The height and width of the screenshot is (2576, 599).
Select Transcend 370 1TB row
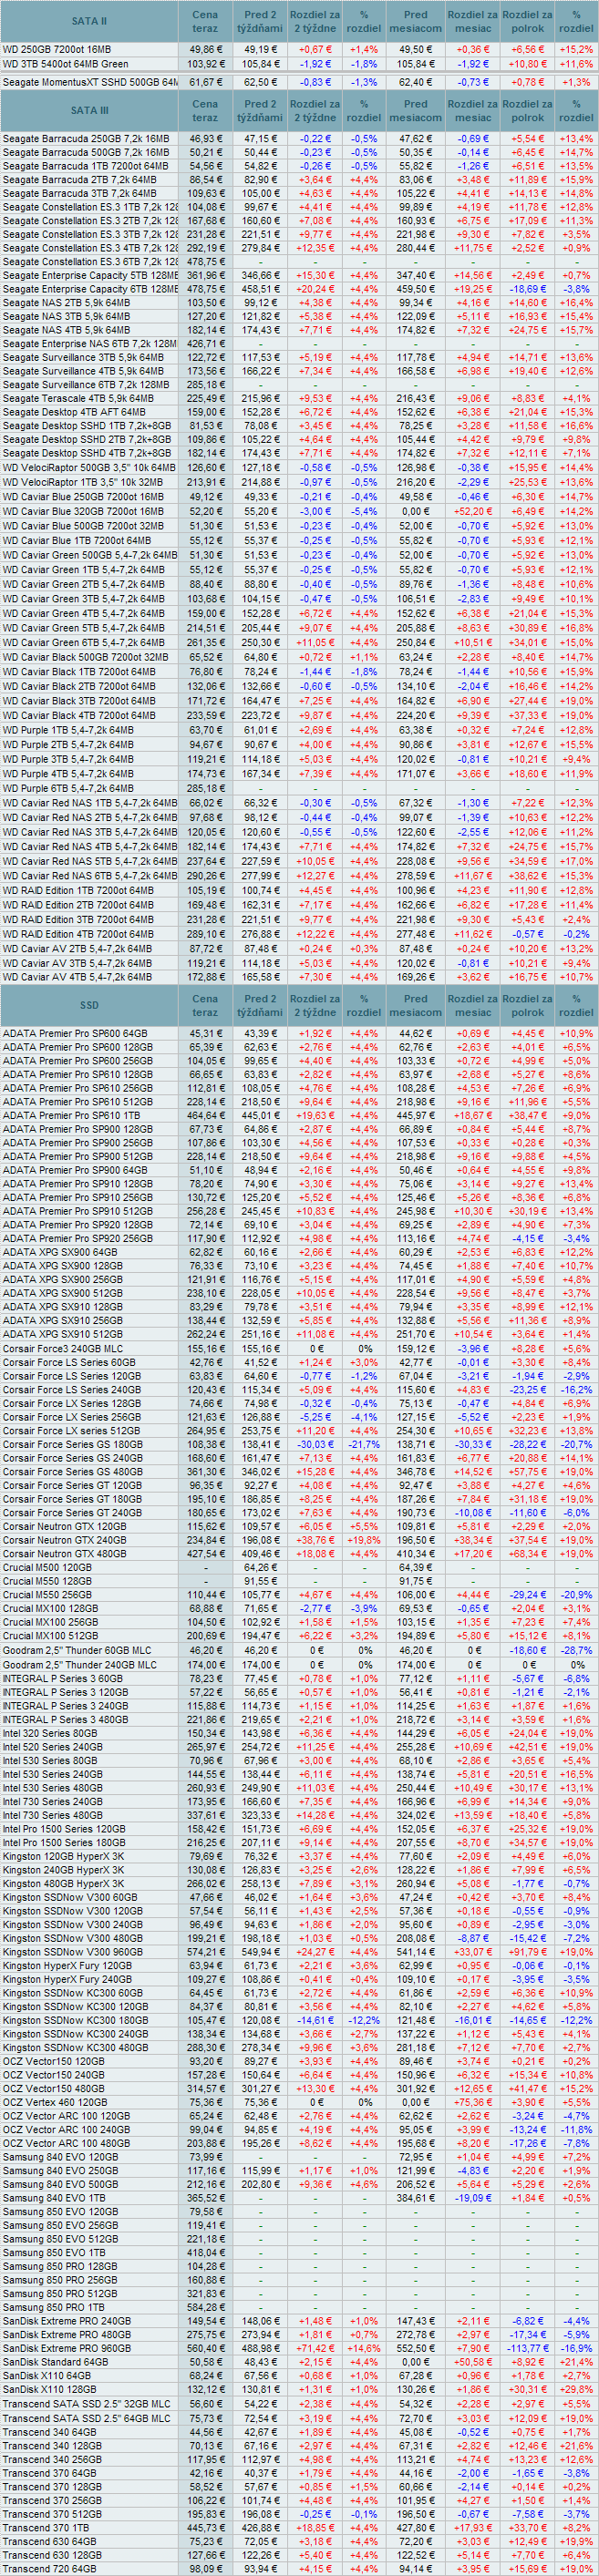coord(300,2528)
